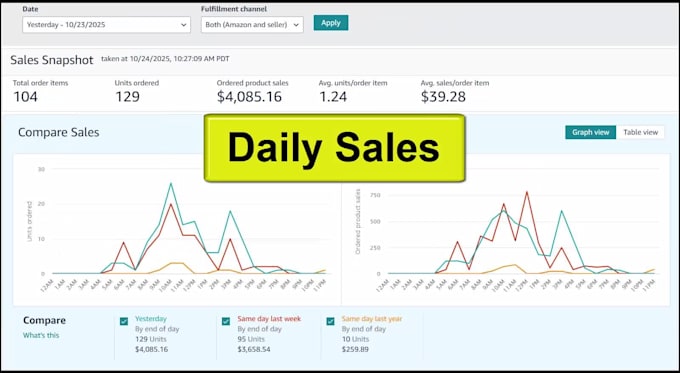
Task: Click the Same day last week label
Action: [x=269, y=319]
